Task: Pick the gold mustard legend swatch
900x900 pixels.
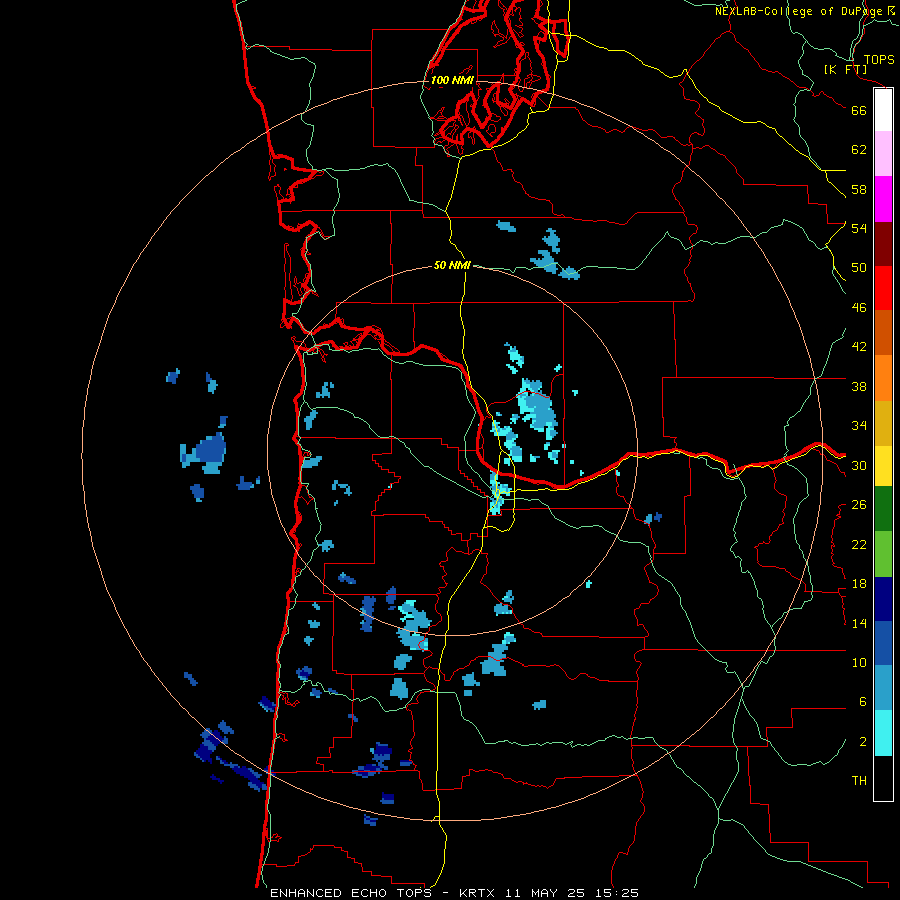Action: tap(883, 424)
